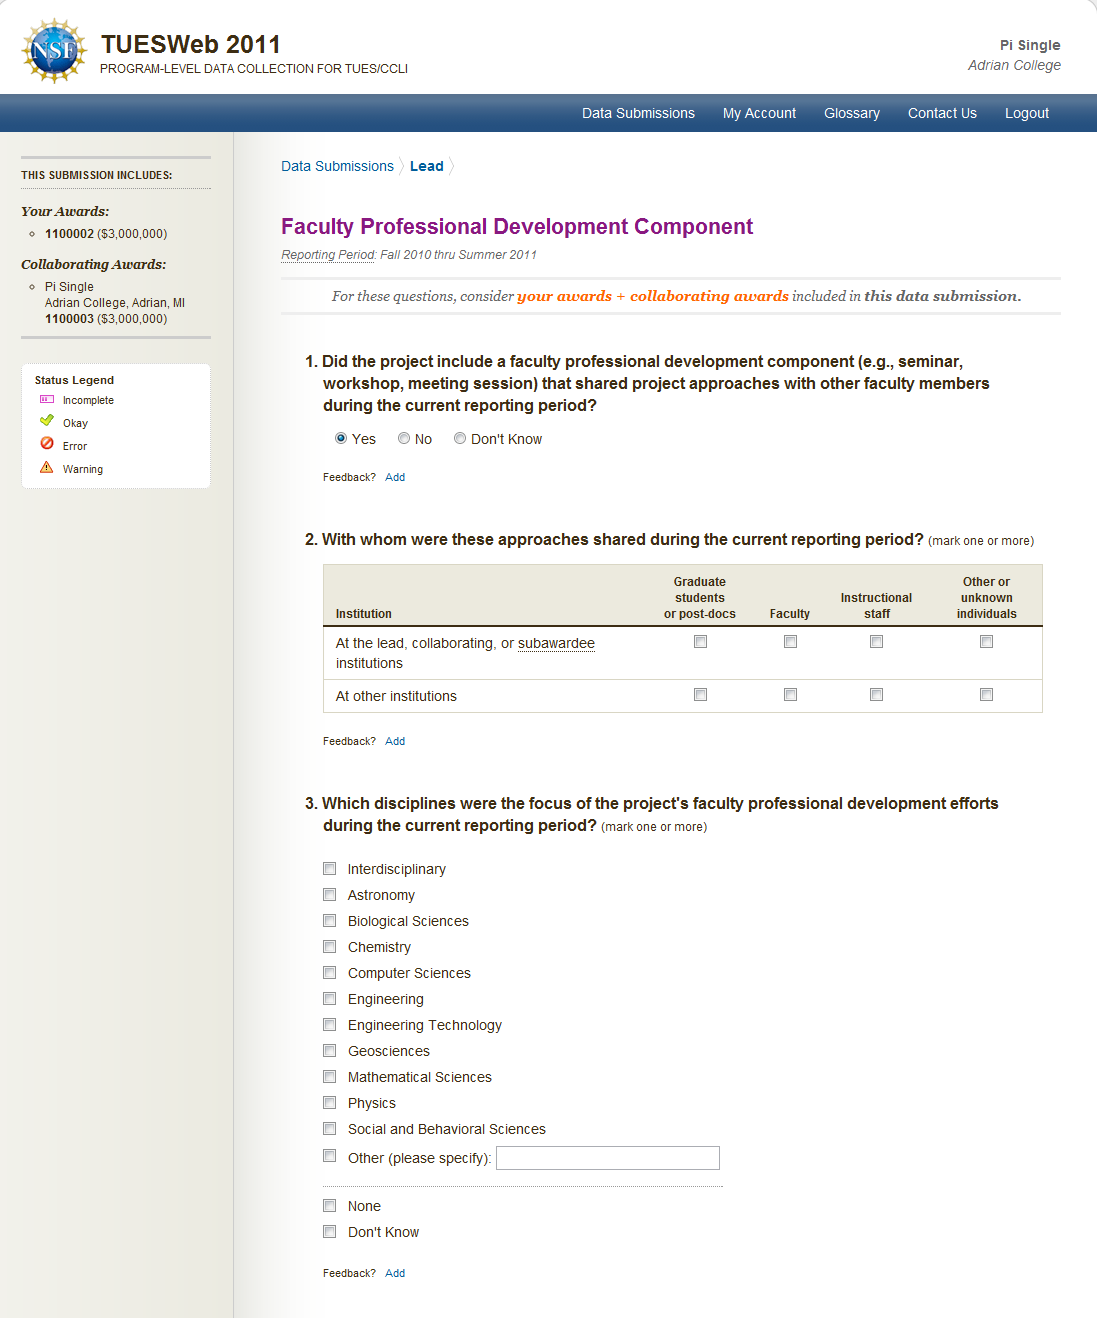Add feedback for question 1

coord(395,477)
